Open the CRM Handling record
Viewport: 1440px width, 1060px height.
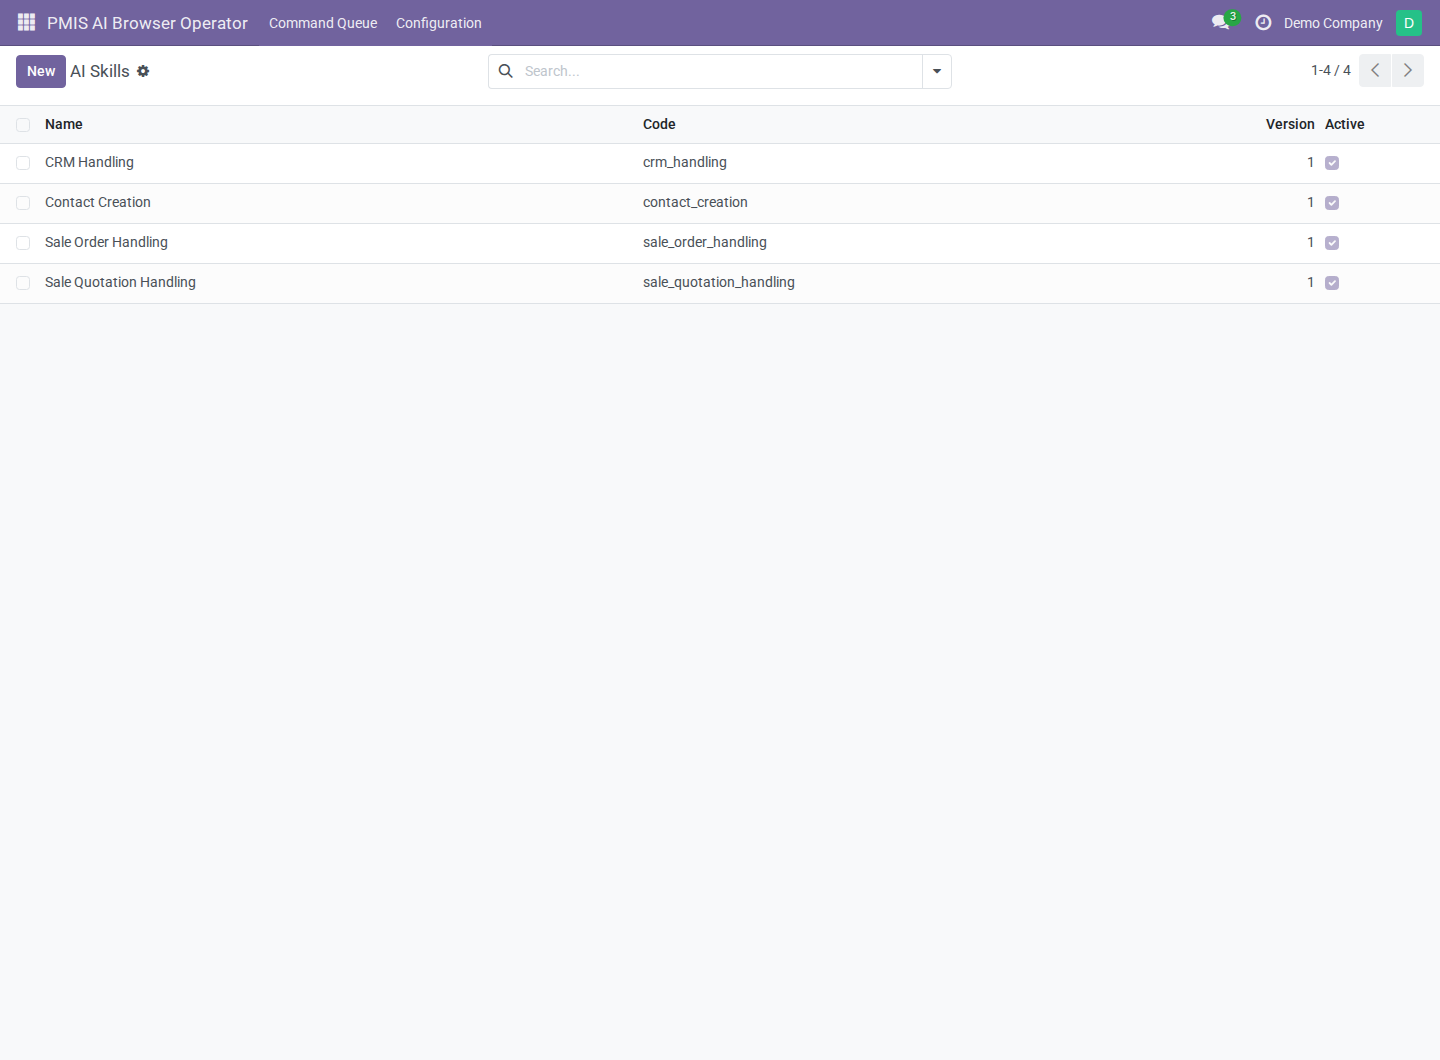(x=89, y=162)
